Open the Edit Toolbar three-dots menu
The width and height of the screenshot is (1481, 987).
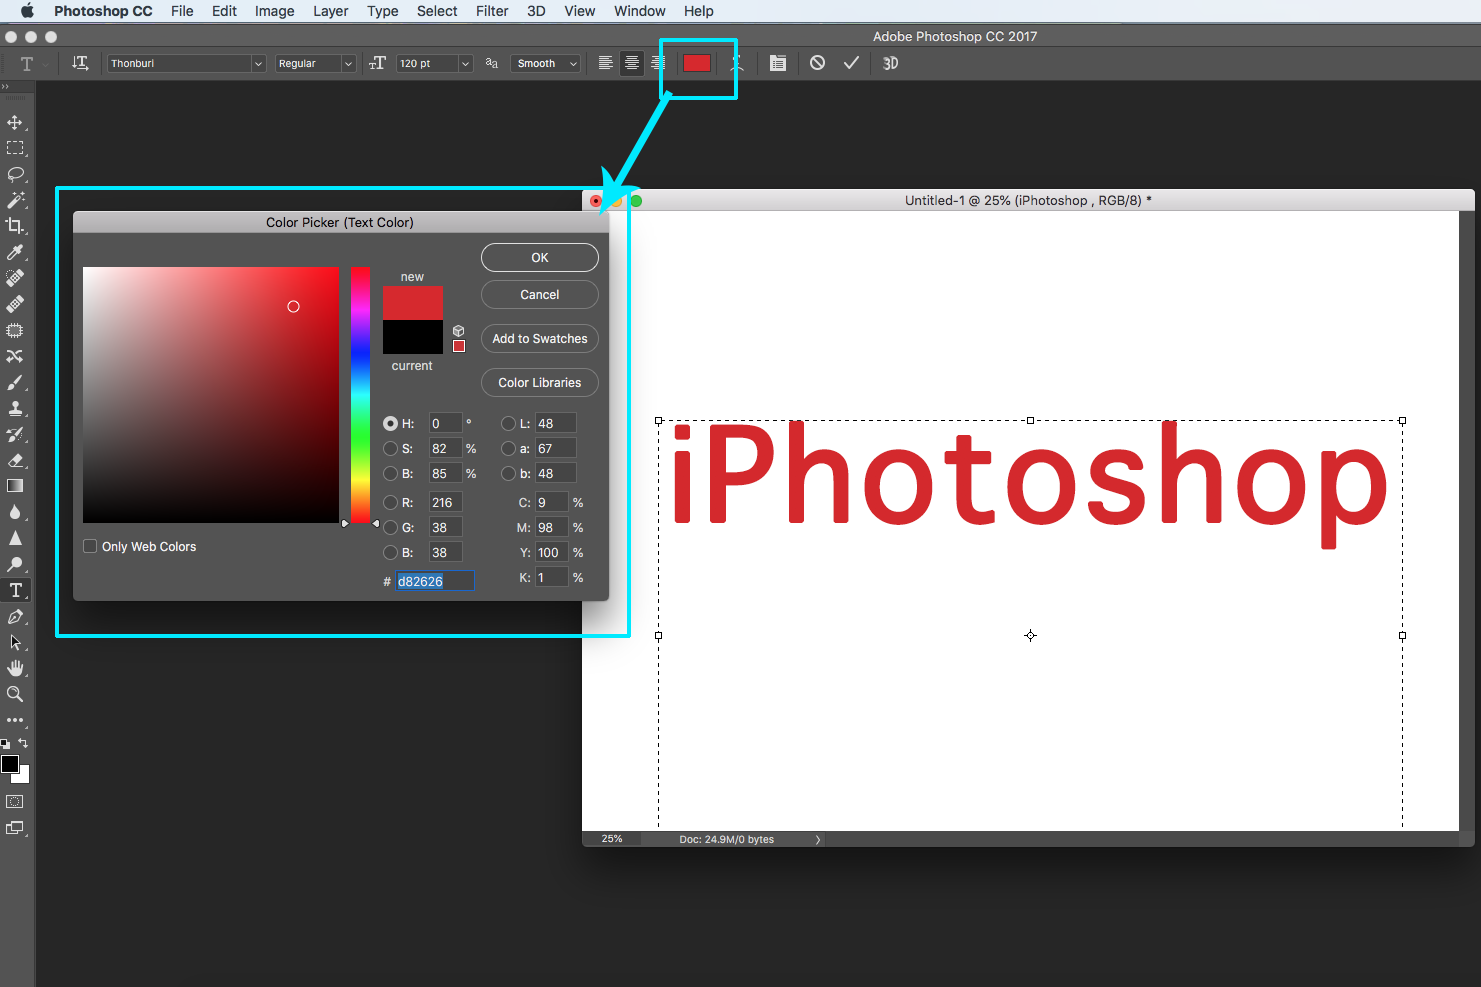coord(15,720)
